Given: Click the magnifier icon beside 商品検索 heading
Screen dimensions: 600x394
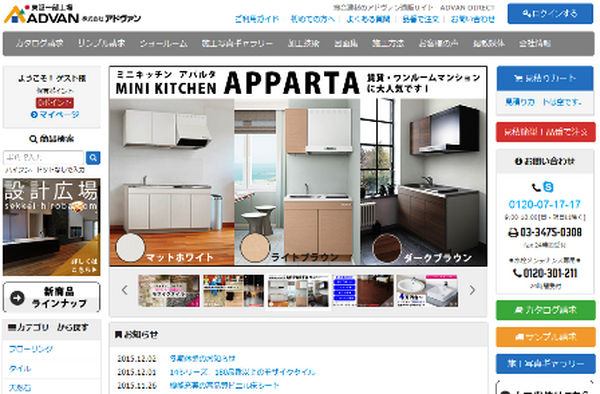Looking at the screenshot, I should click(34, 139).
